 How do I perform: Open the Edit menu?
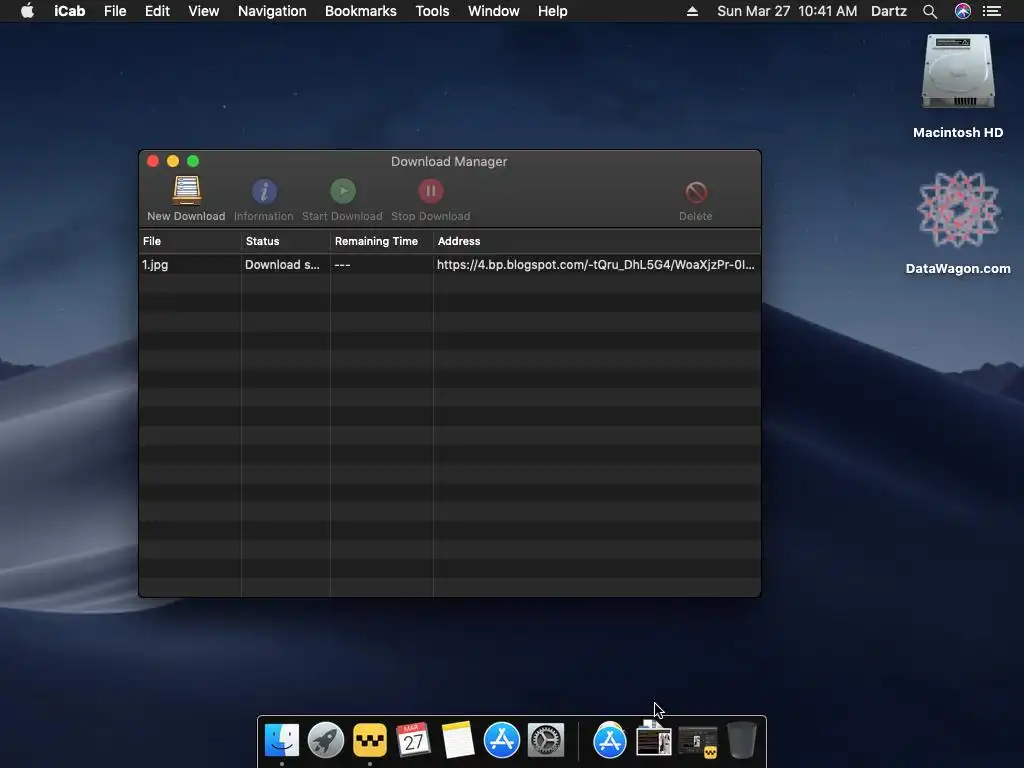[157, 11]
